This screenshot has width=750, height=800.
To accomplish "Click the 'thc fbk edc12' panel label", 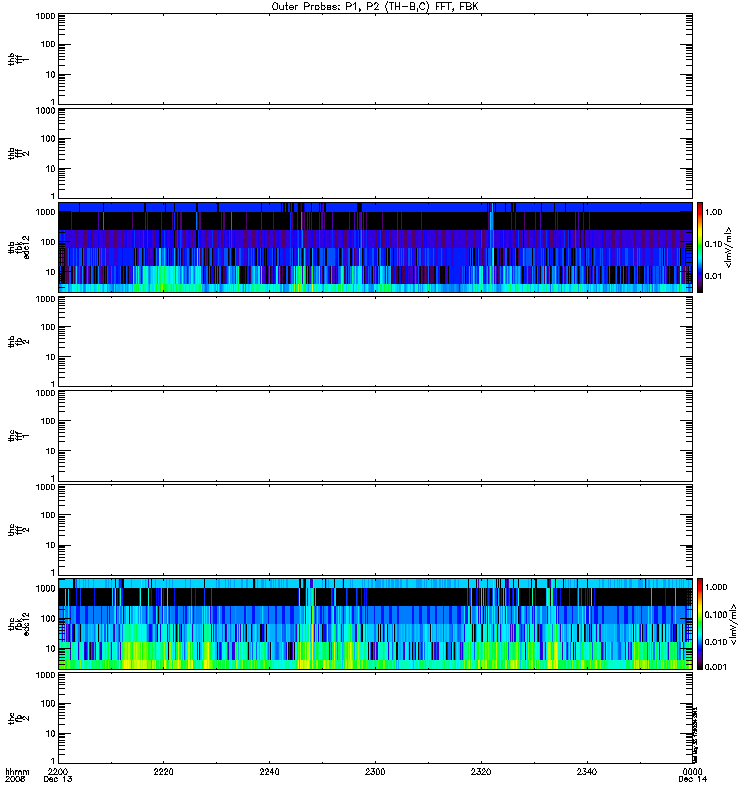I will (19, 624).
